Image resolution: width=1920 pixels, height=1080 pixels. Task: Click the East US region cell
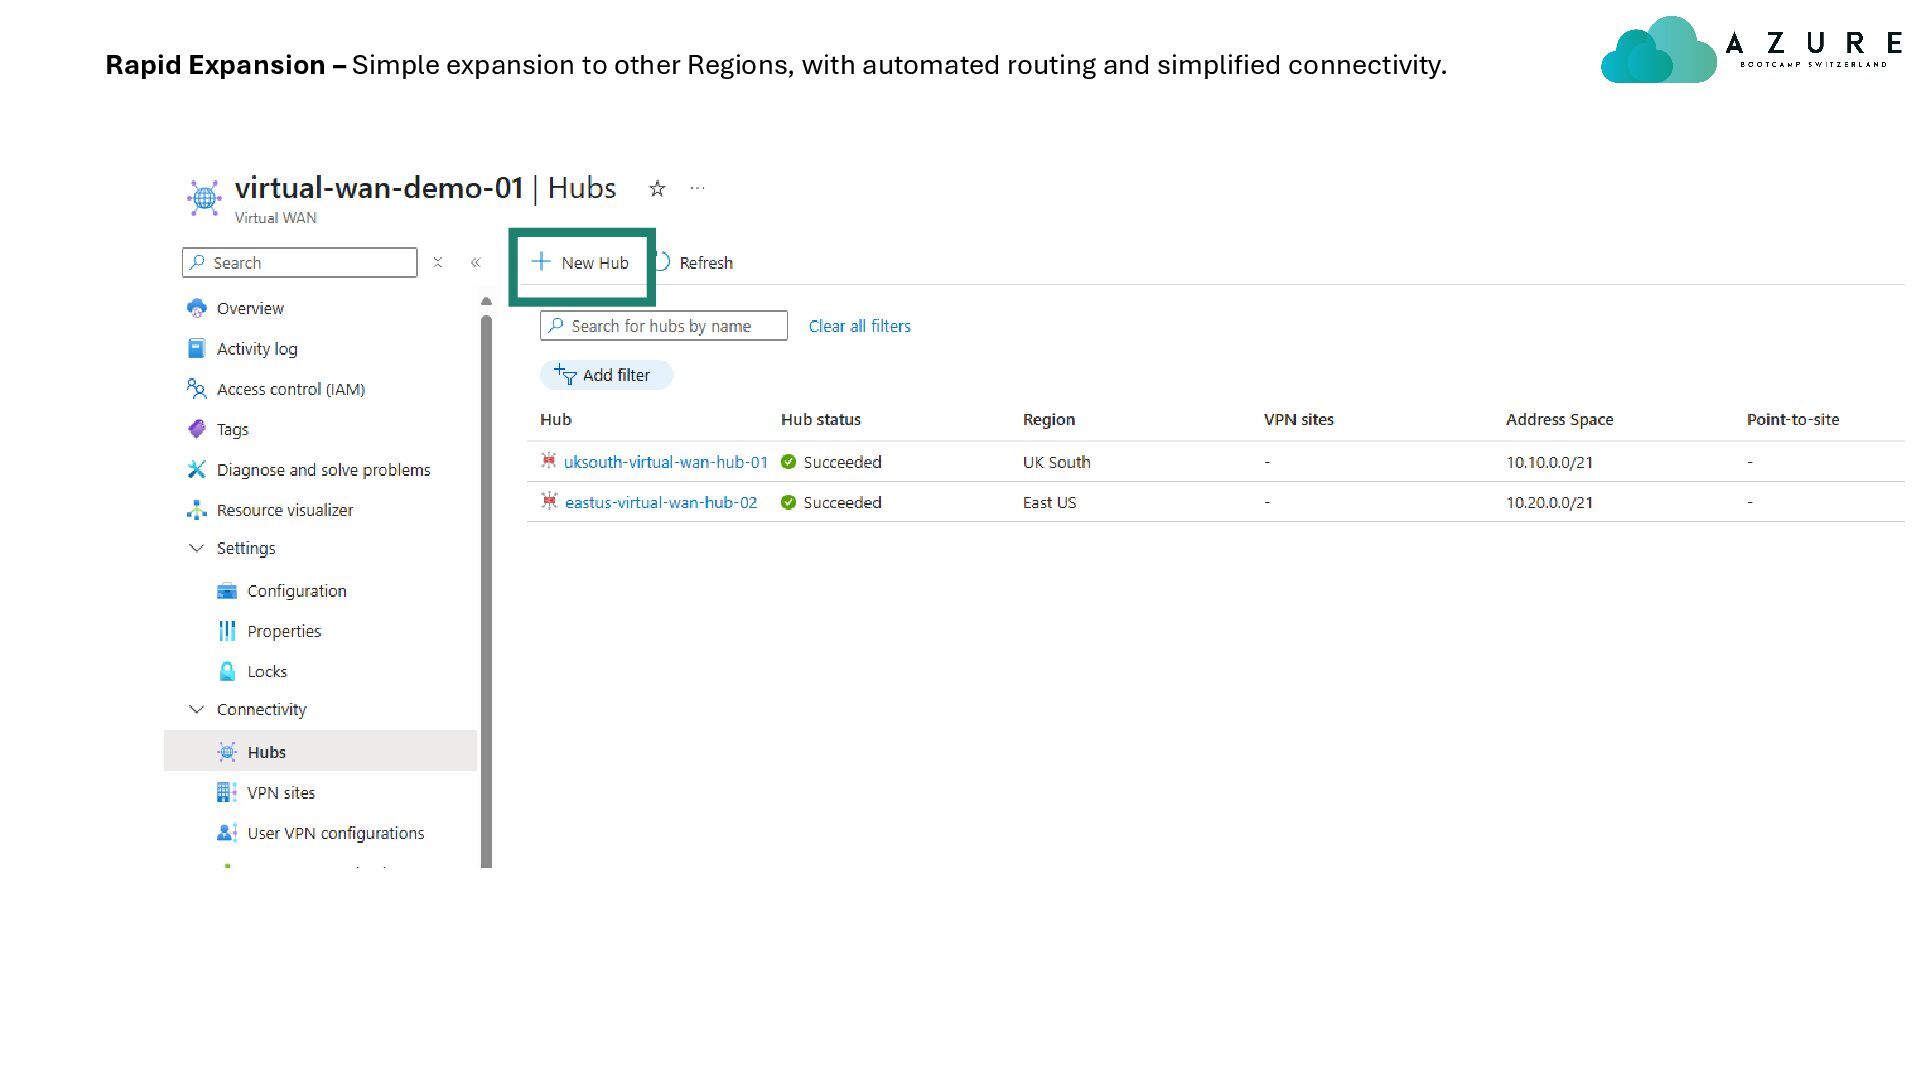[1050, 502]
